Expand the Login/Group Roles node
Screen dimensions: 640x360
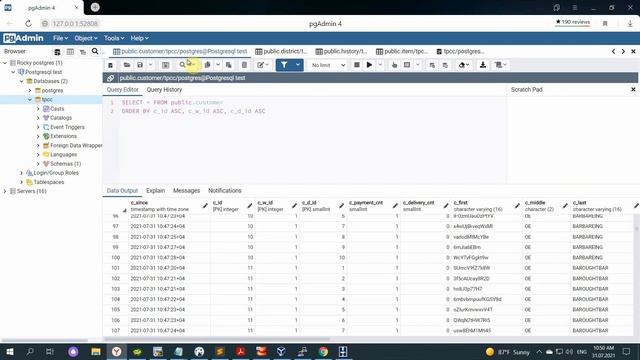[22, 173]
